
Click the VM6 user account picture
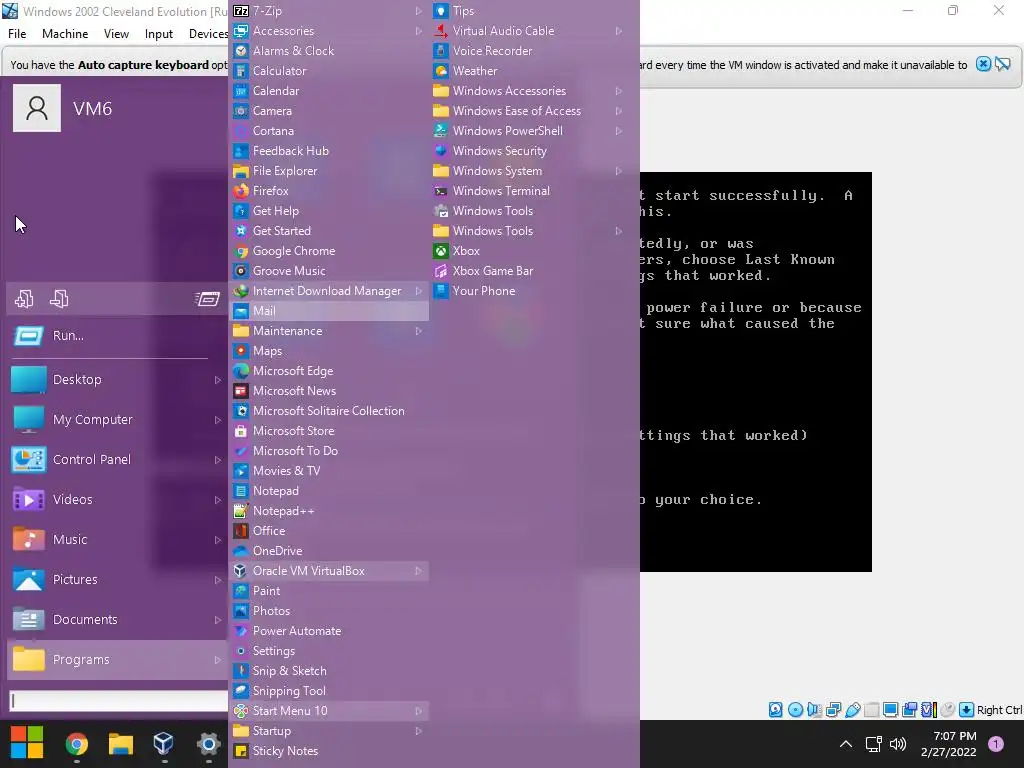(37, 108)
